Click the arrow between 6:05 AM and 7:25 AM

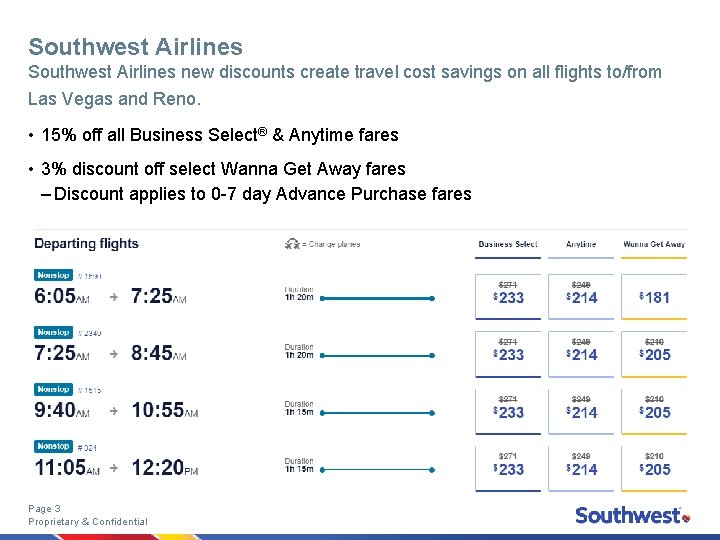click(114, 297)
